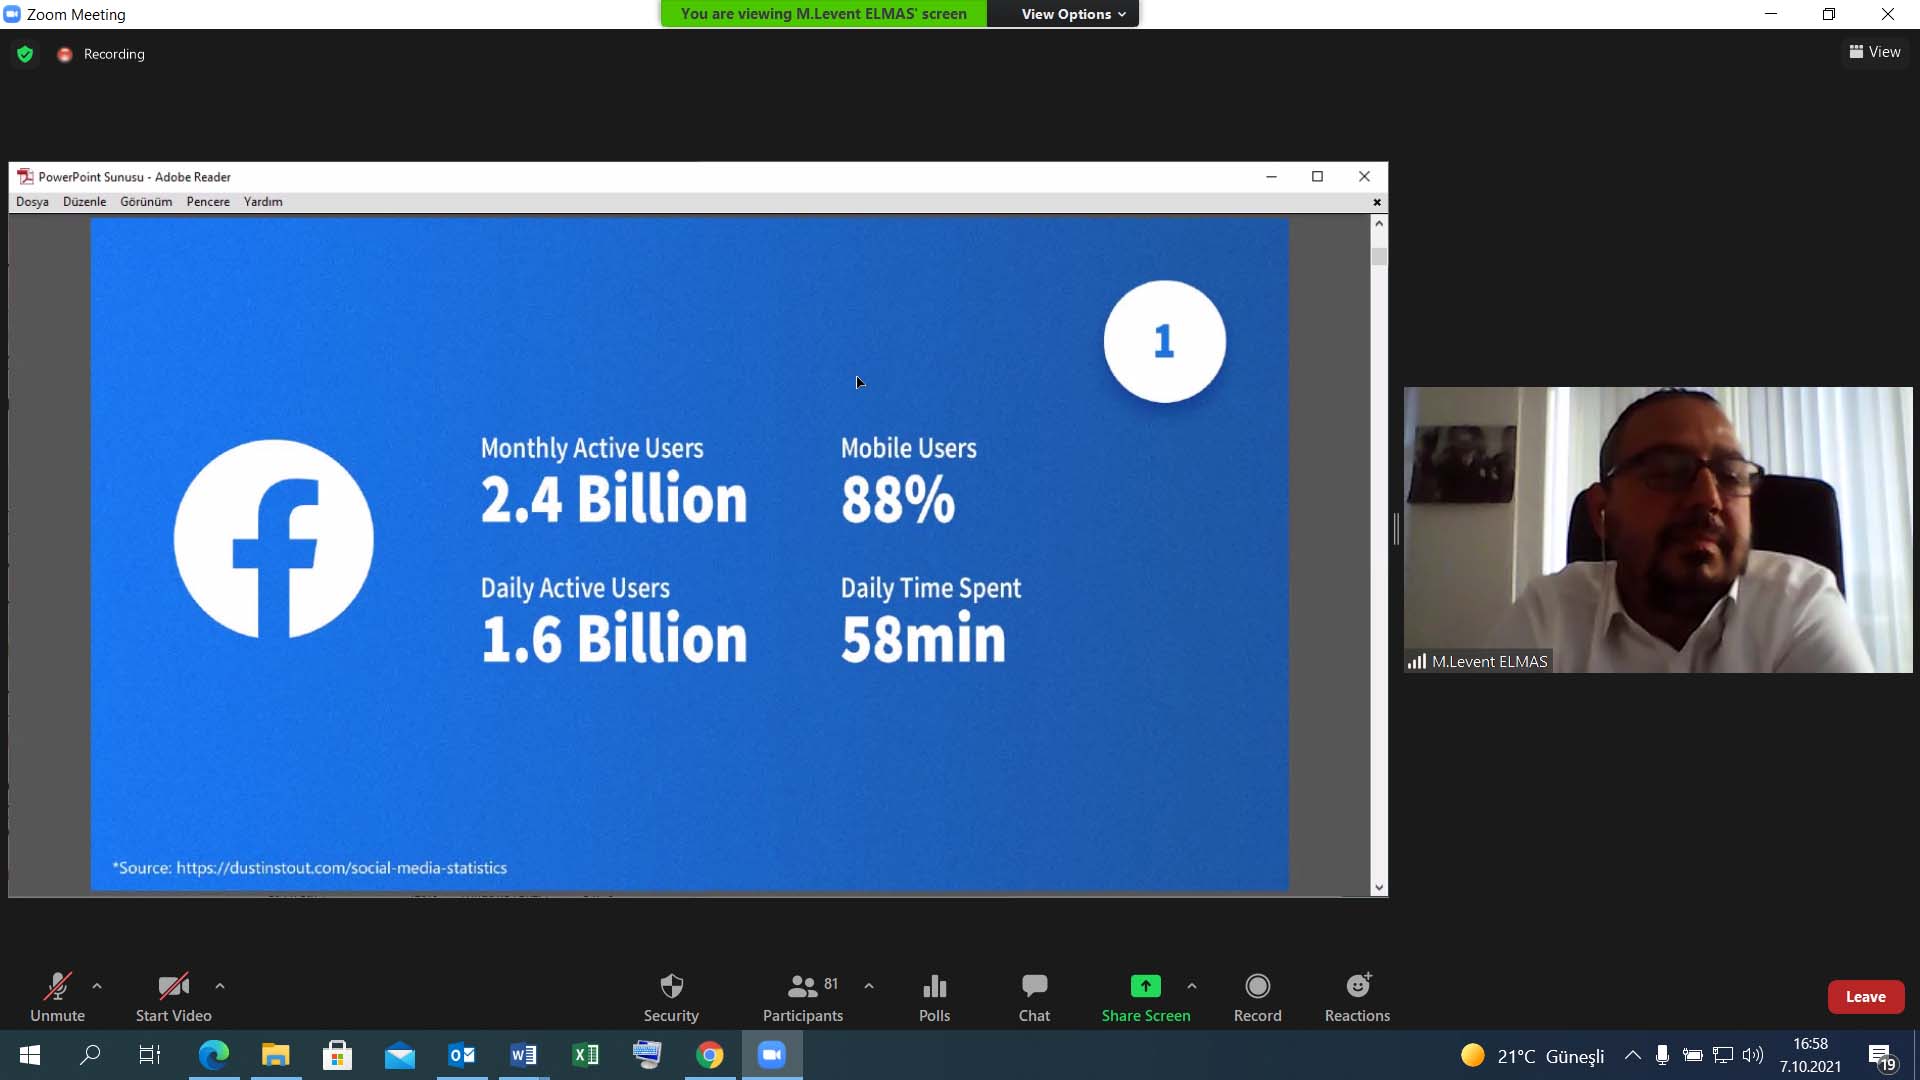Open the Windows Start menu
The width and height of the screenshot is (1920, 1080).
(30, 1055)
